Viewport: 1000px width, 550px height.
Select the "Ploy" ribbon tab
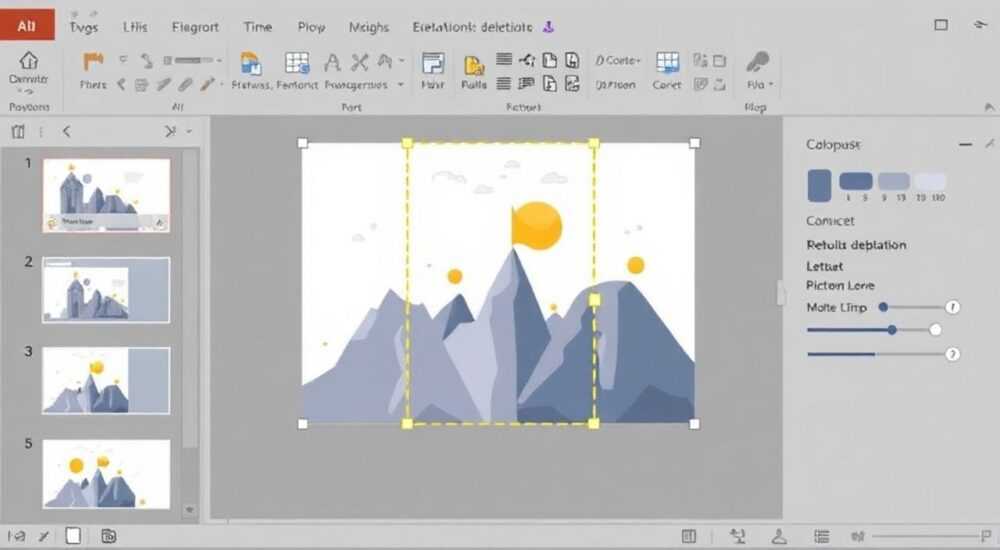[x=311, y=27]
